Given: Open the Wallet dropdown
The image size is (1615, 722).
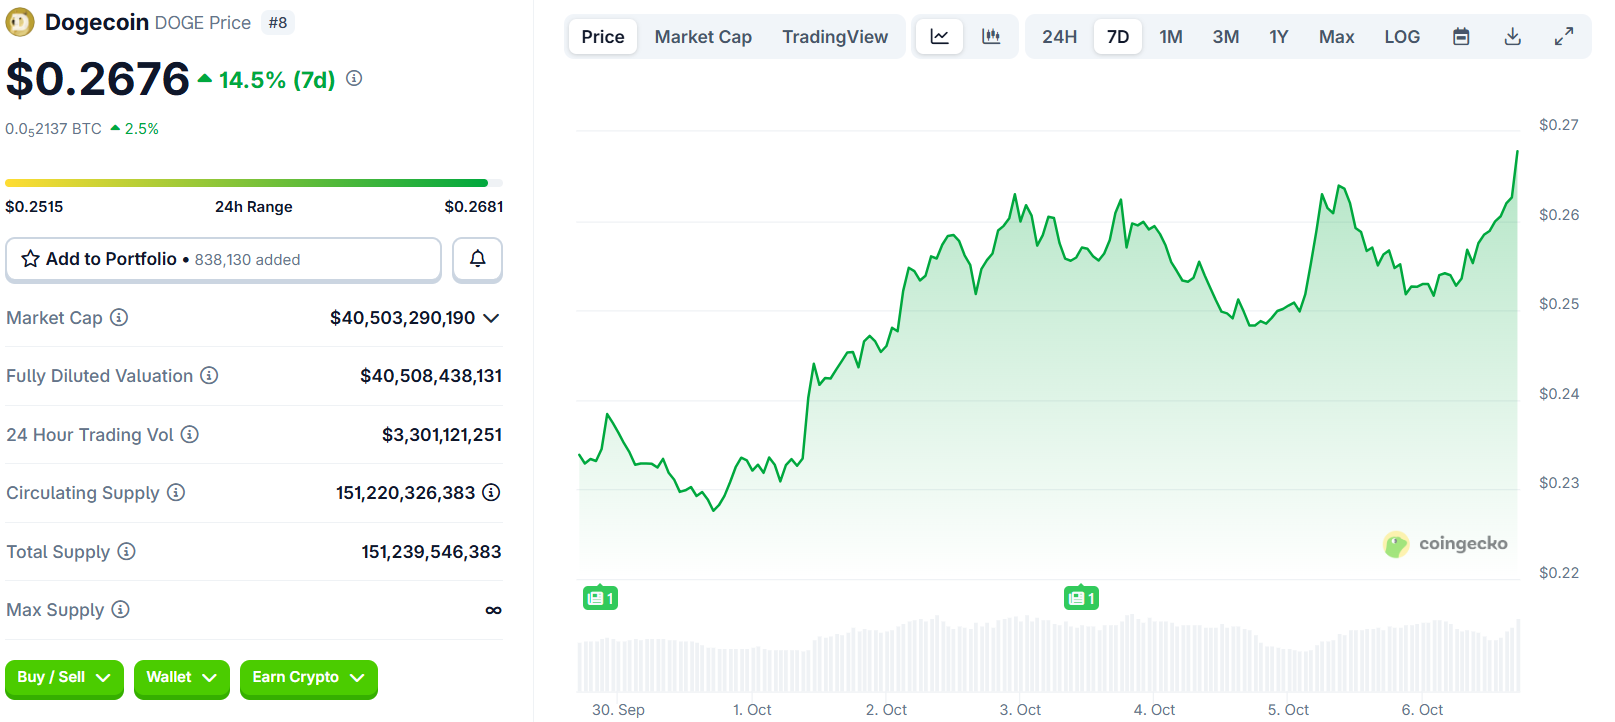Looking at the screenshot, I should click(x=181, y=678).
